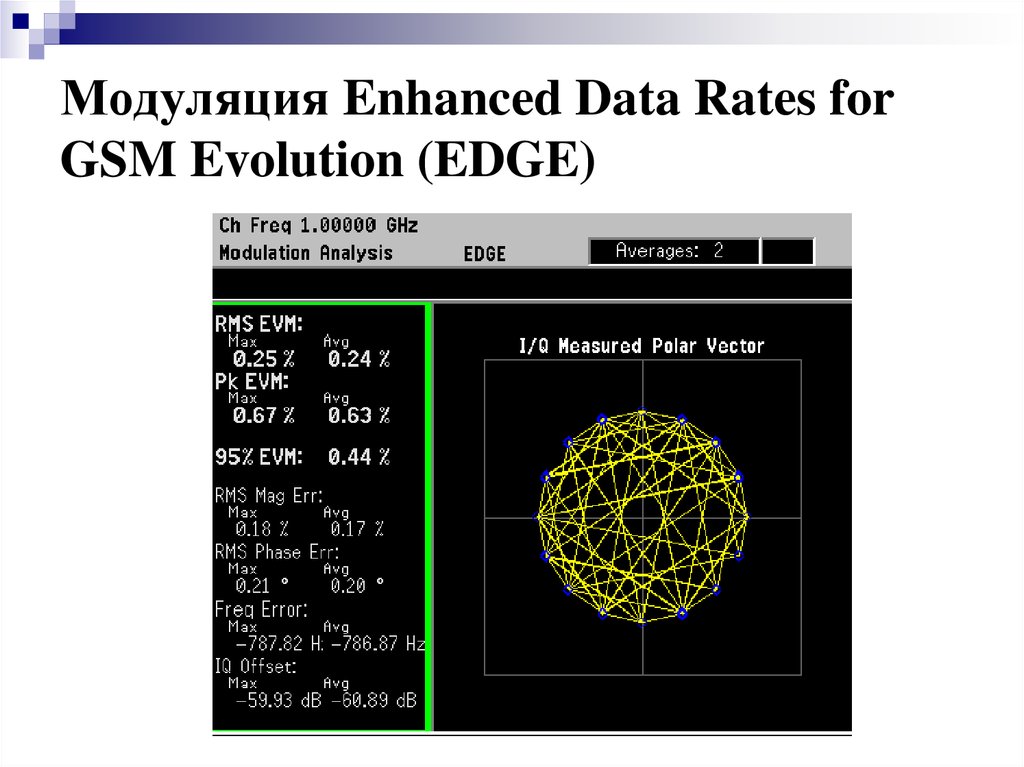The image size is (1024, 767).
Task: Click IQ Offset avg "-60.89 dB"
Action: (x=374, y=700)
